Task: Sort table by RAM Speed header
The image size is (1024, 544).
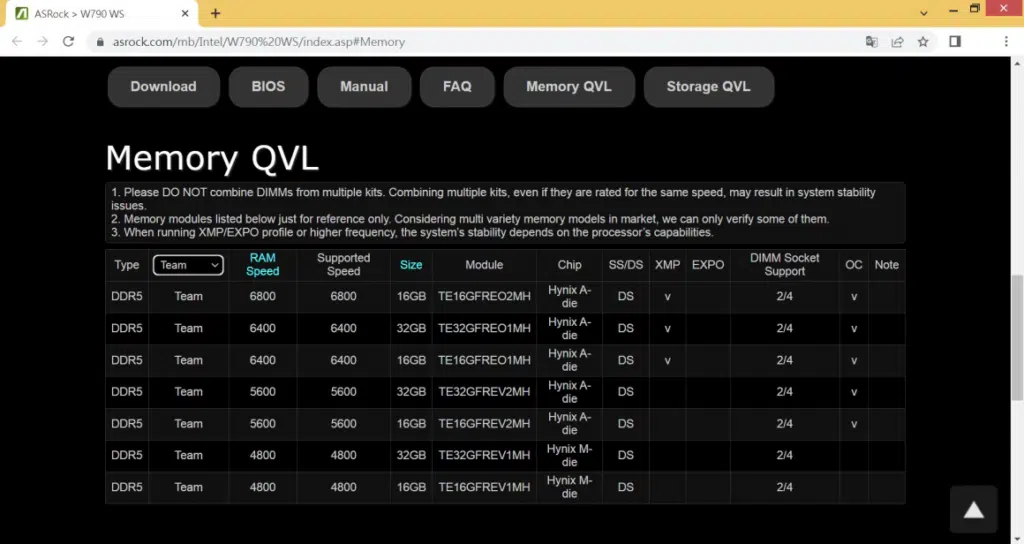Action: click(x=262, y=264)
